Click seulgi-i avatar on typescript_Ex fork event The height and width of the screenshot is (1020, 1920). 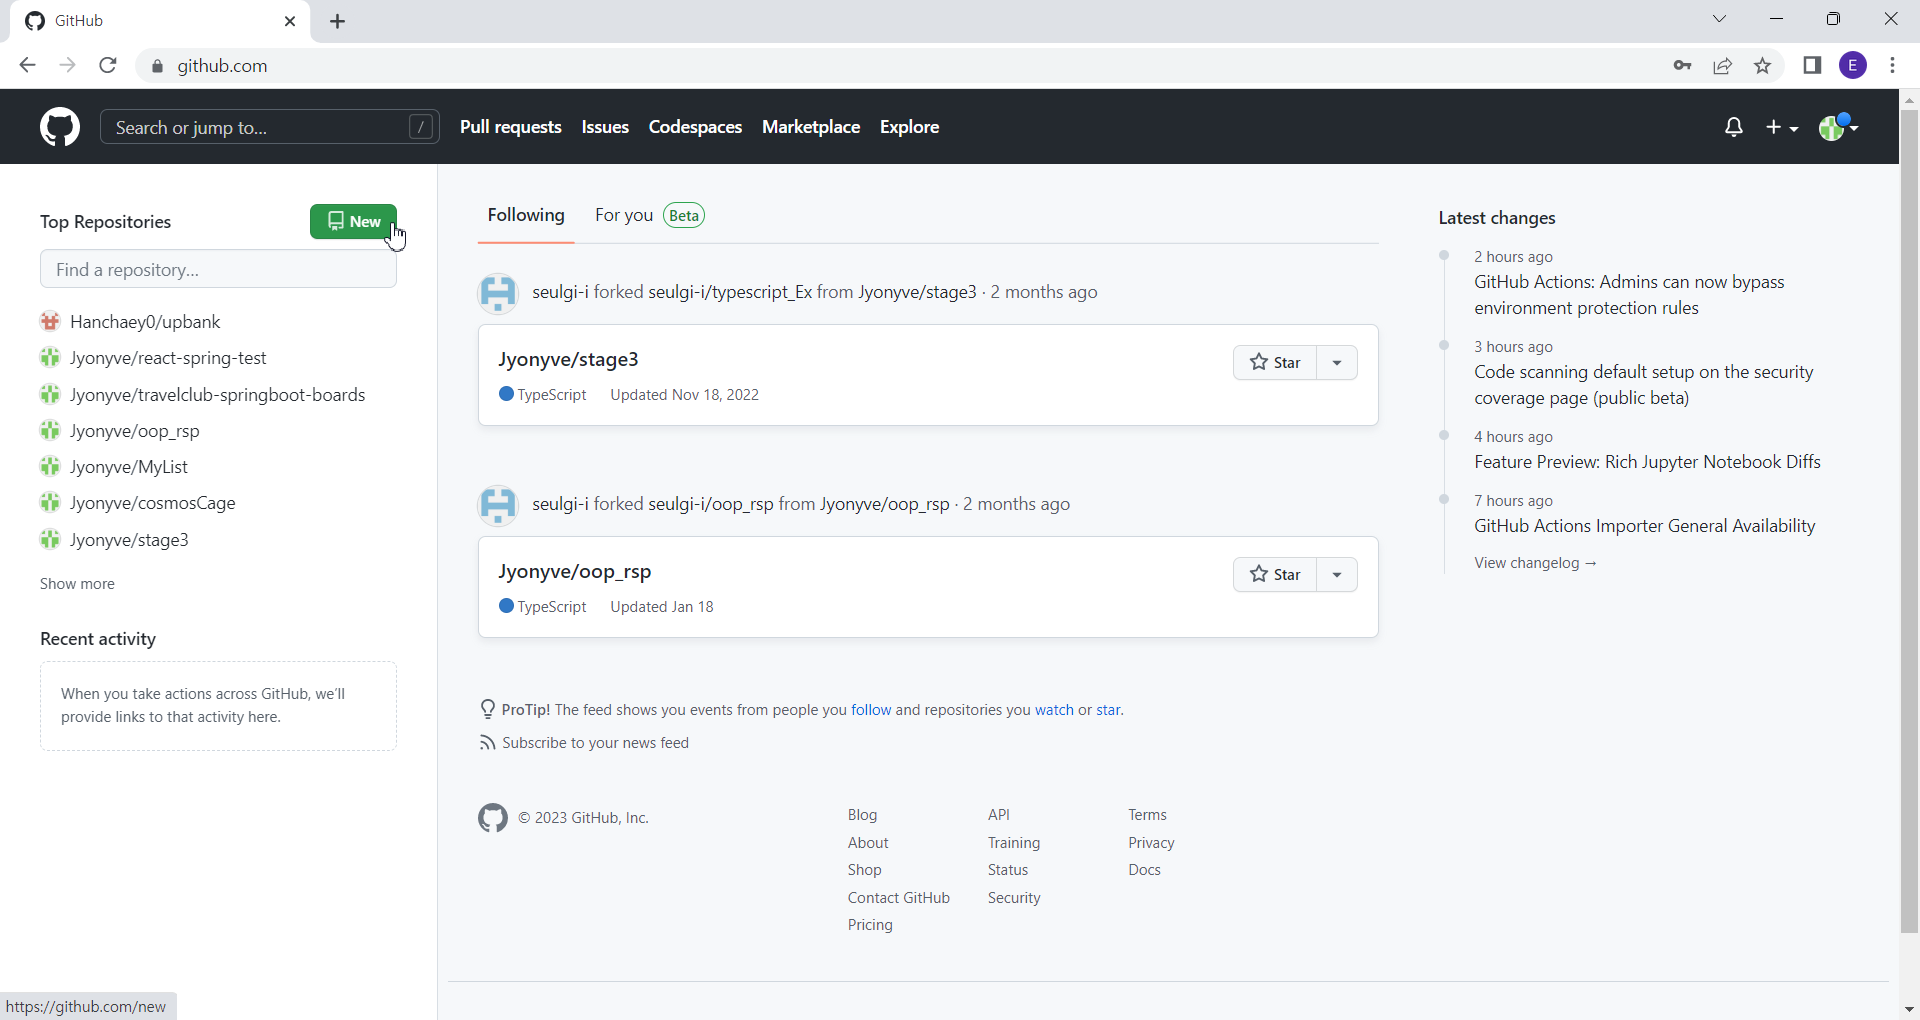(498, 293)
